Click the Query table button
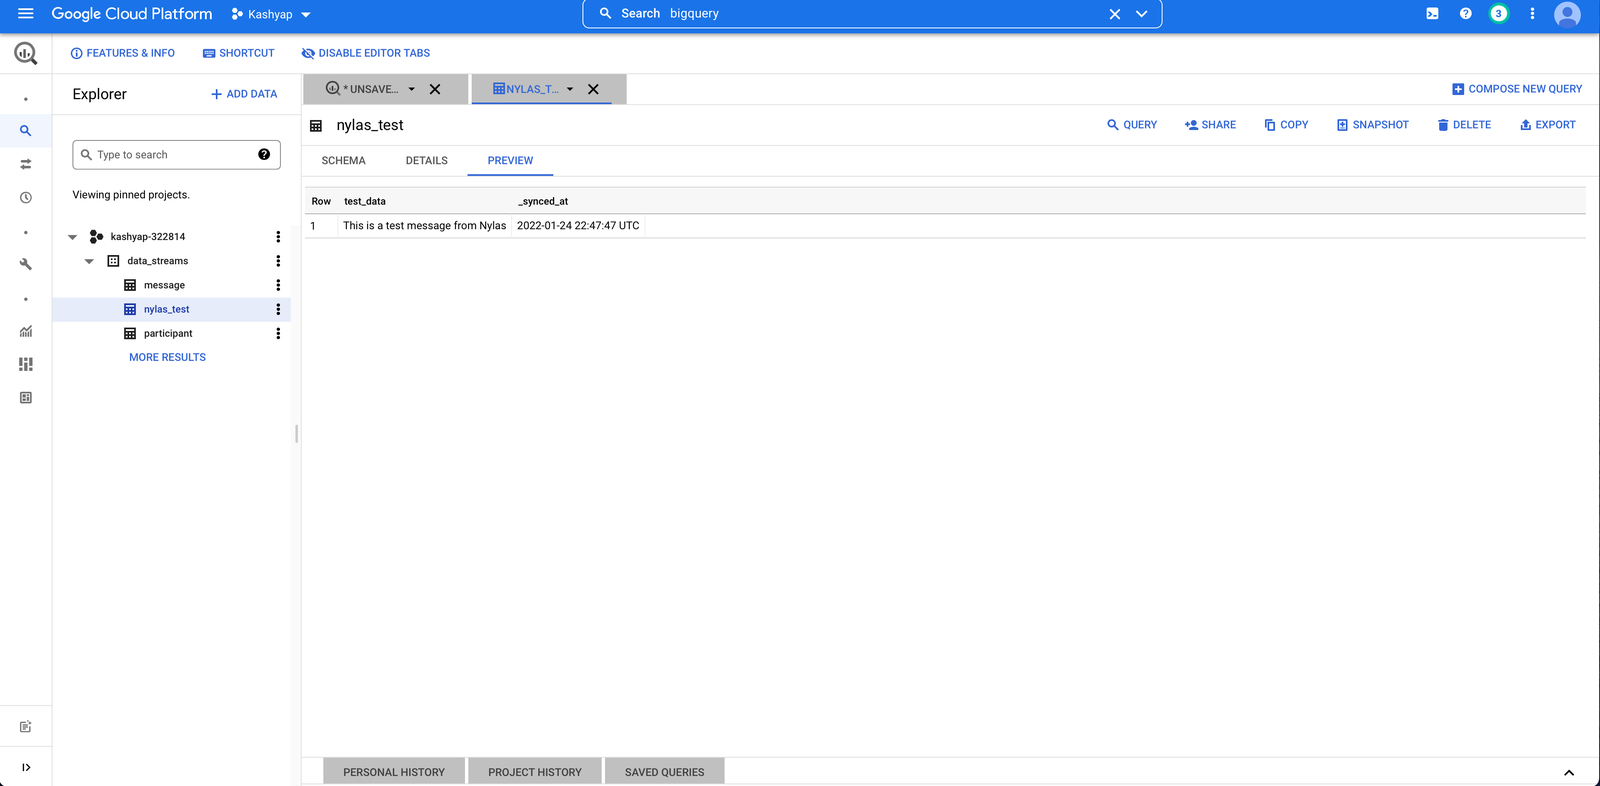Screen dimensions: 1600x786 pyautogui.click(x=1132, y=125)
